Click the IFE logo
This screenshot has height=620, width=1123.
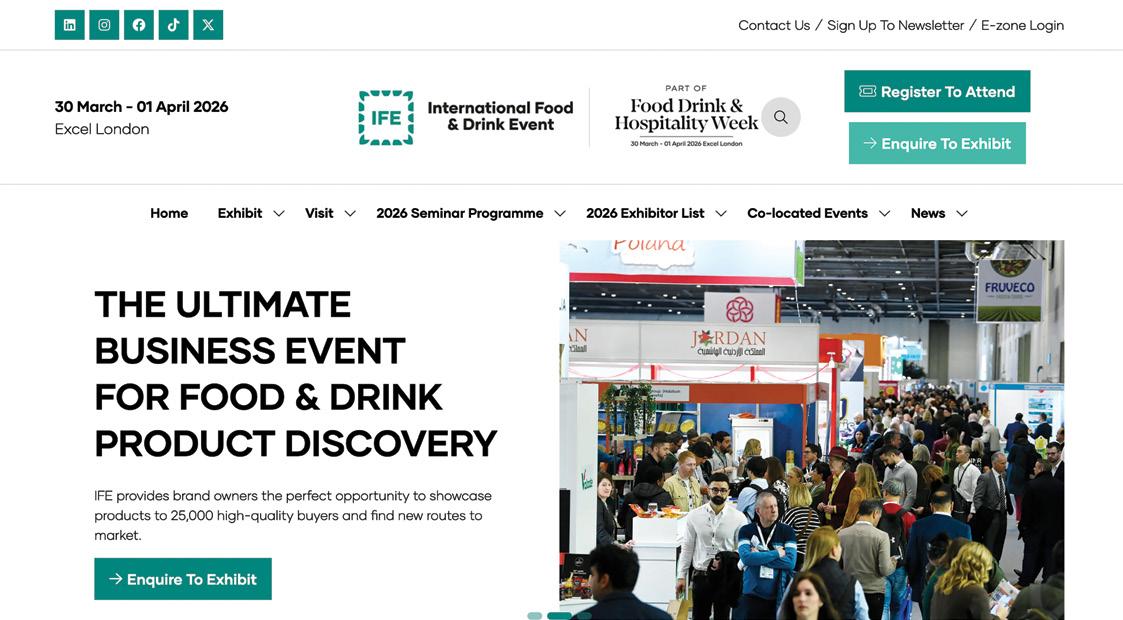click(466, 117)
